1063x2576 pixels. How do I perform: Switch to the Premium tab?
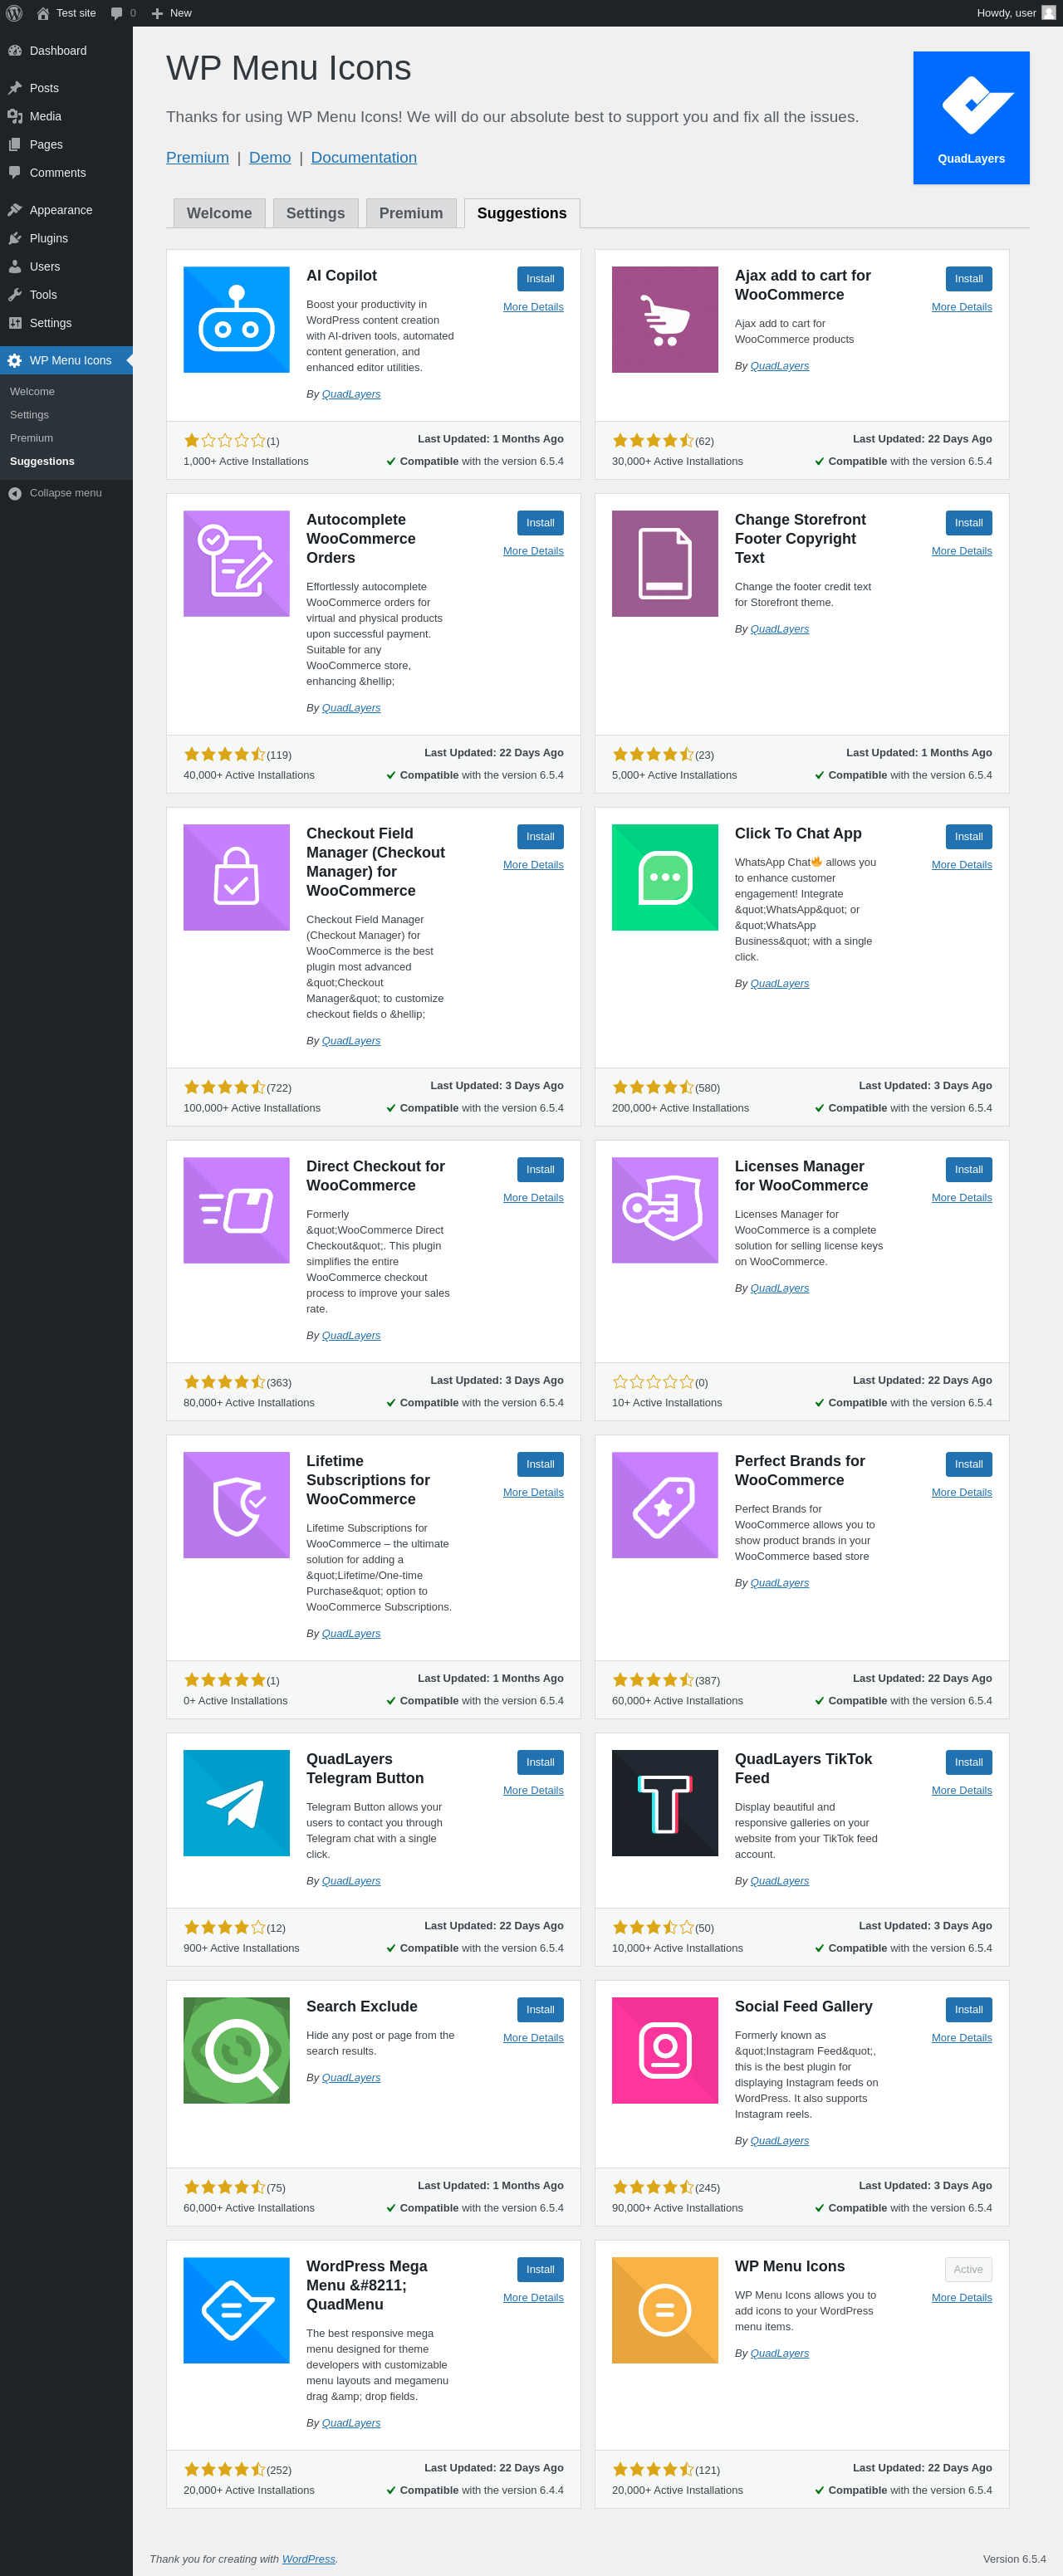[411, 213]
